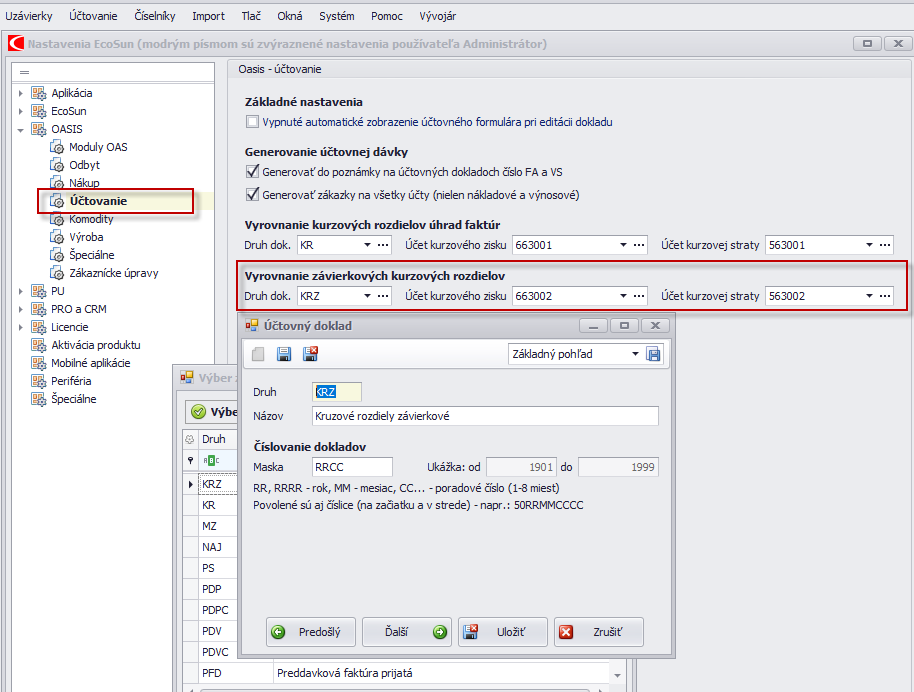Open the Uzávierky menu
914x692 pixels.
(x=29, y=16)
